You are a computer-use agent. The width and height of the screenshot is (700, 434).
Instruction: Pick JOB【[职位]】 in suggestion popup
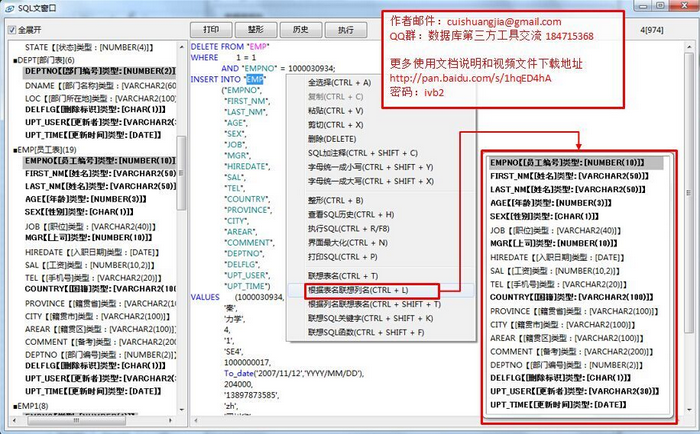[555, 231]
